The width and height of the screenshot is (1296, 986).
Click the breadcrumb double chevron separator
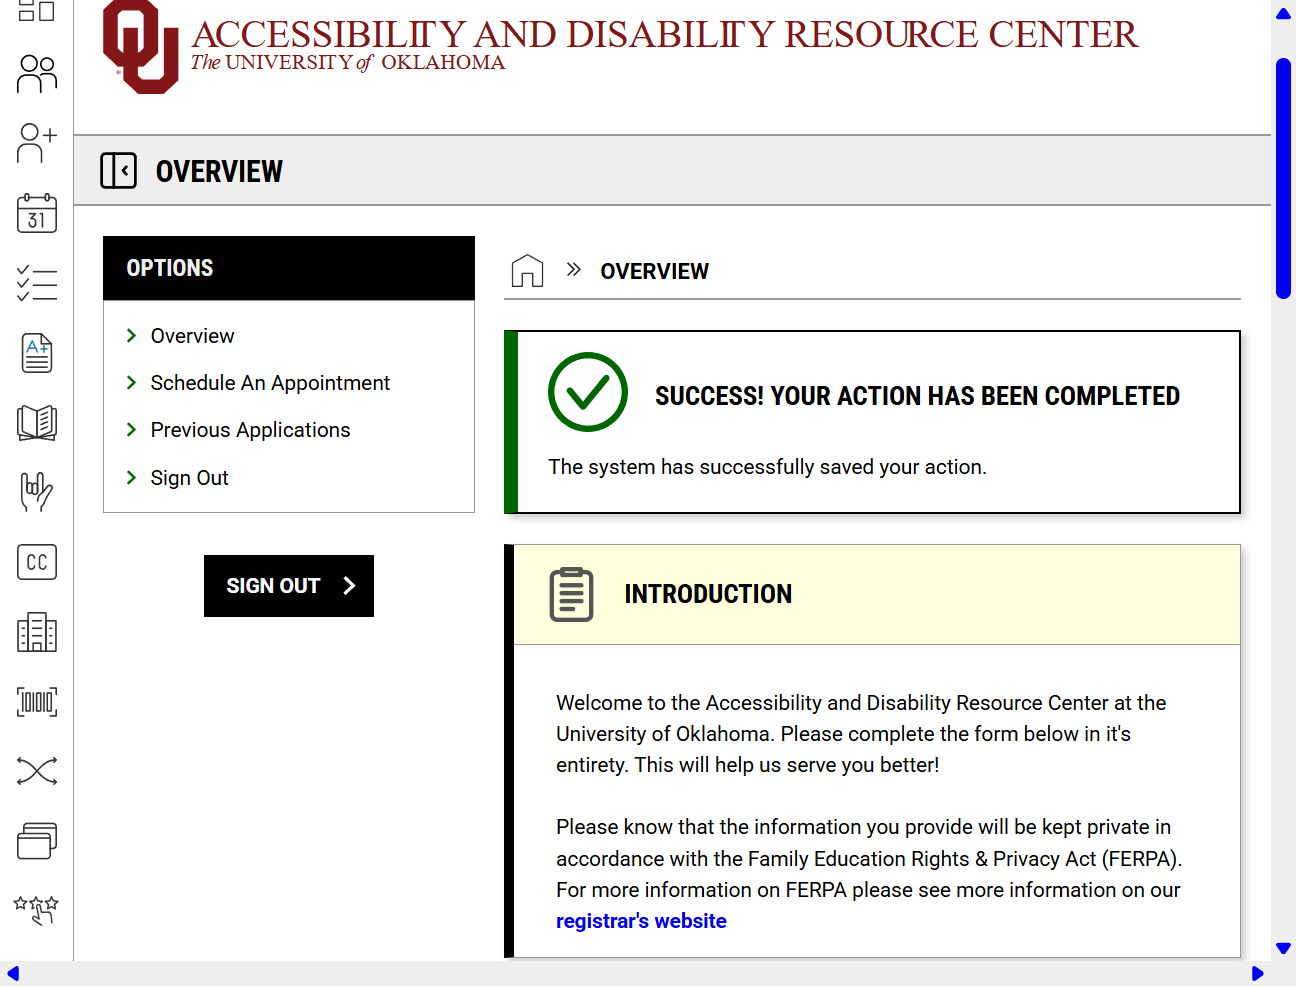(573, 269)
